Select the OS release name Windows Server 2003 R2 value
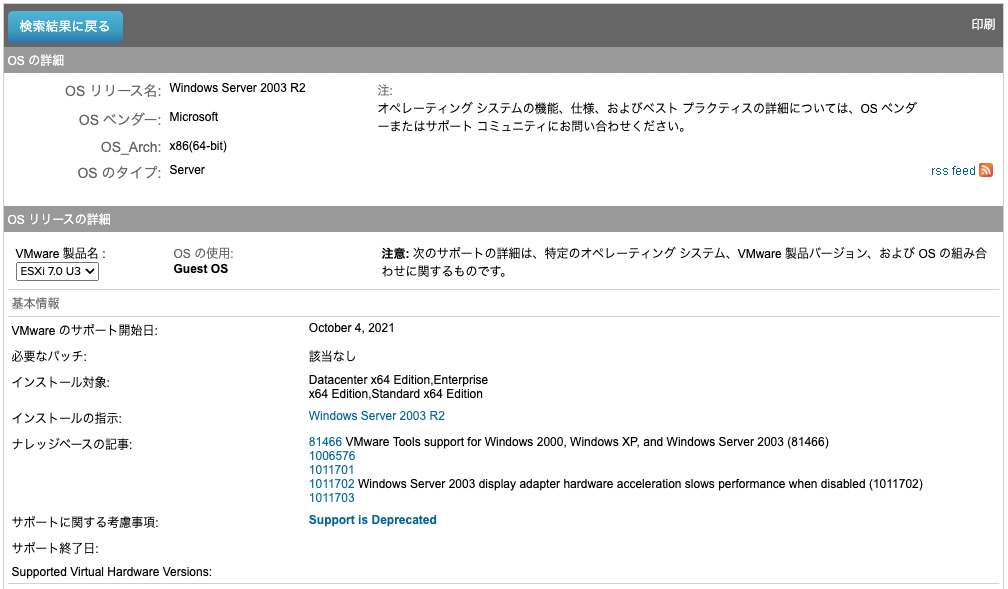The height and width of the screenshot is (589, 1008). pos(237,88)
